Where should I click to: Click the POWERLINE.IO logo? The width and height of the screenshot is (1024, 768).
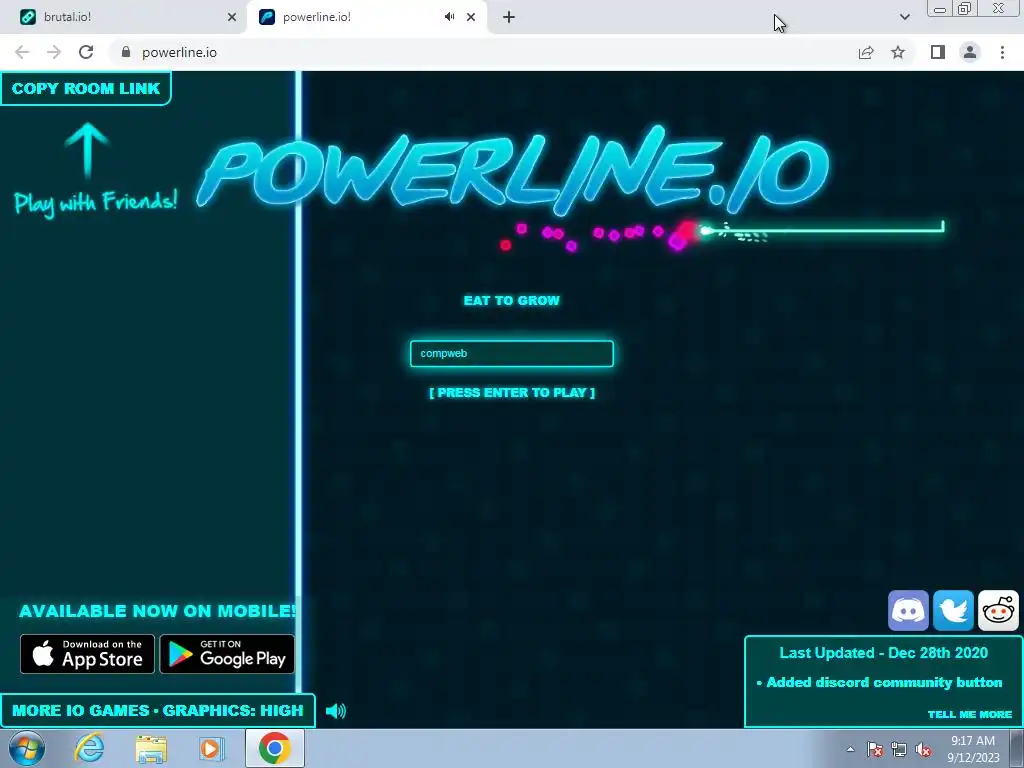[x=513, y=171]
